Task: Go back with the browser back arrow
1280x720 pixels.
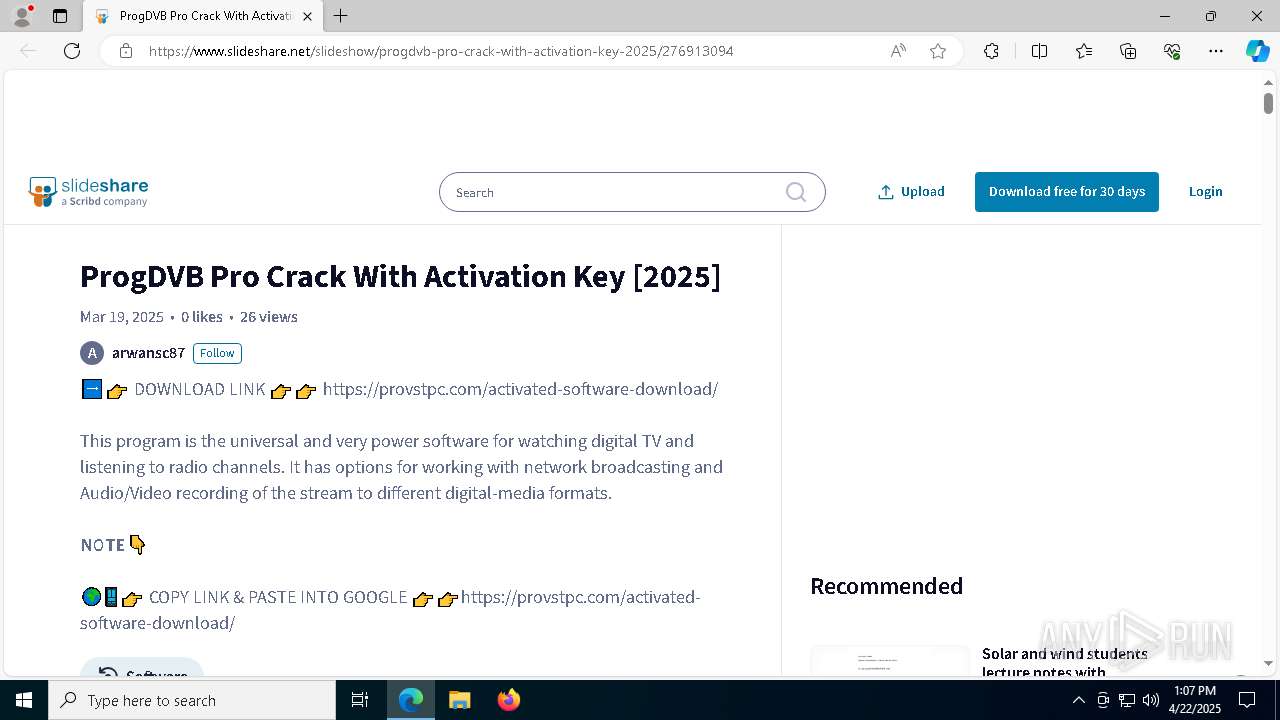Action: coord(28,51)
